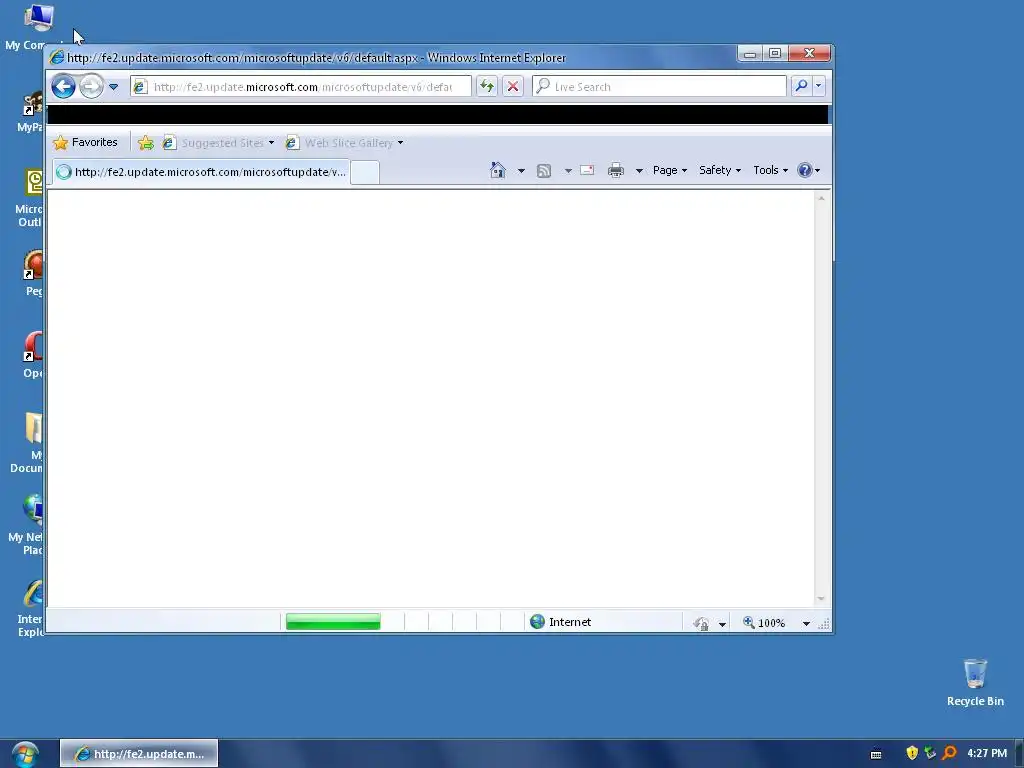Expand the zoom level dropdown arrow

click(807, 624)
